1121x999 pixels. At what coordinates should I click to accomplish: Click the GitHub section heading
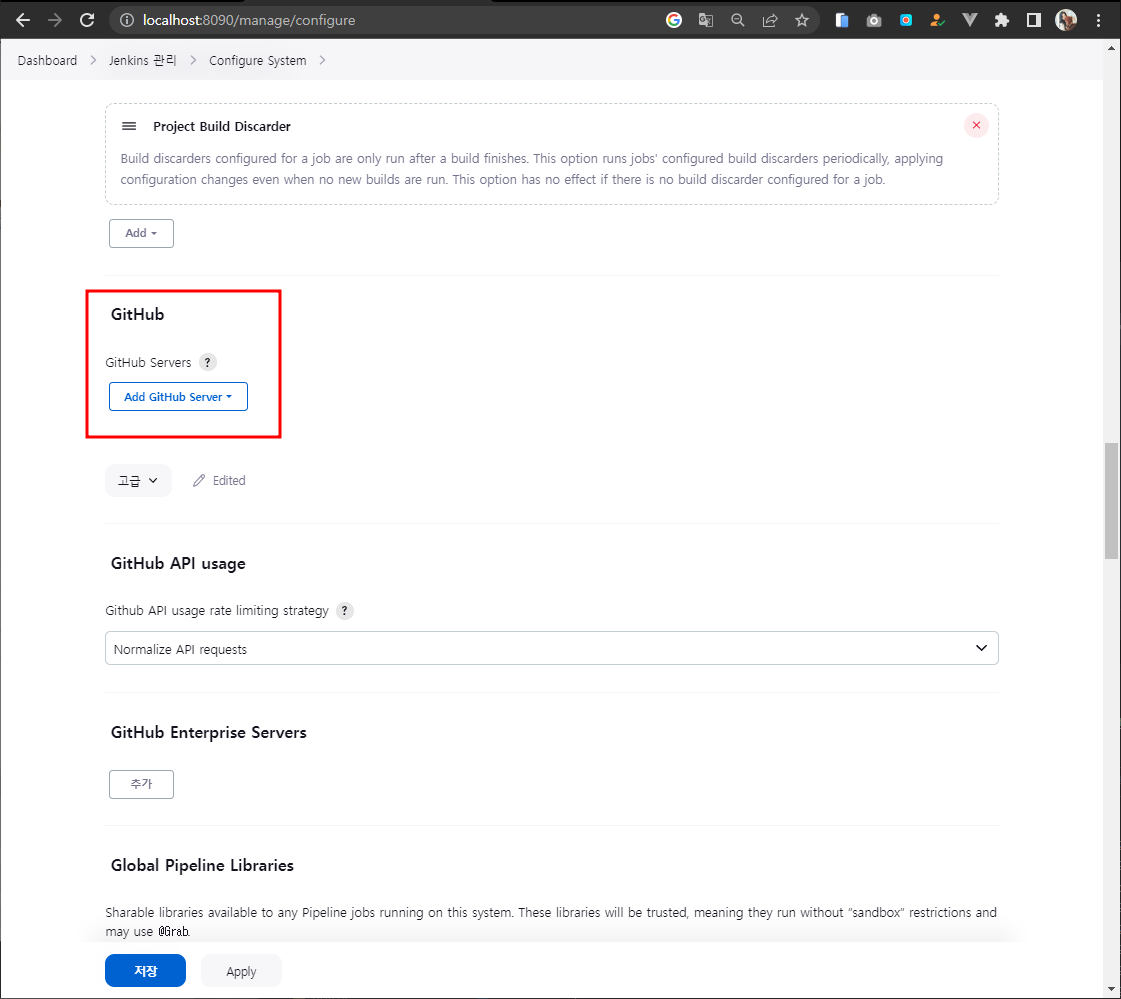click(137, 315)
